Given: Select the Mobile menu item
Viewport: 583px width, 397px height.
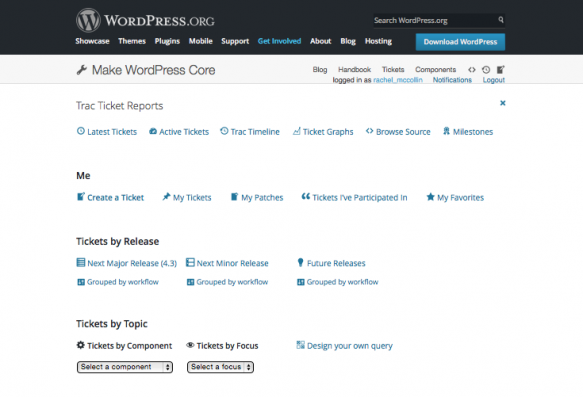Looking at the screenshot, I should (x=200, y=41).
